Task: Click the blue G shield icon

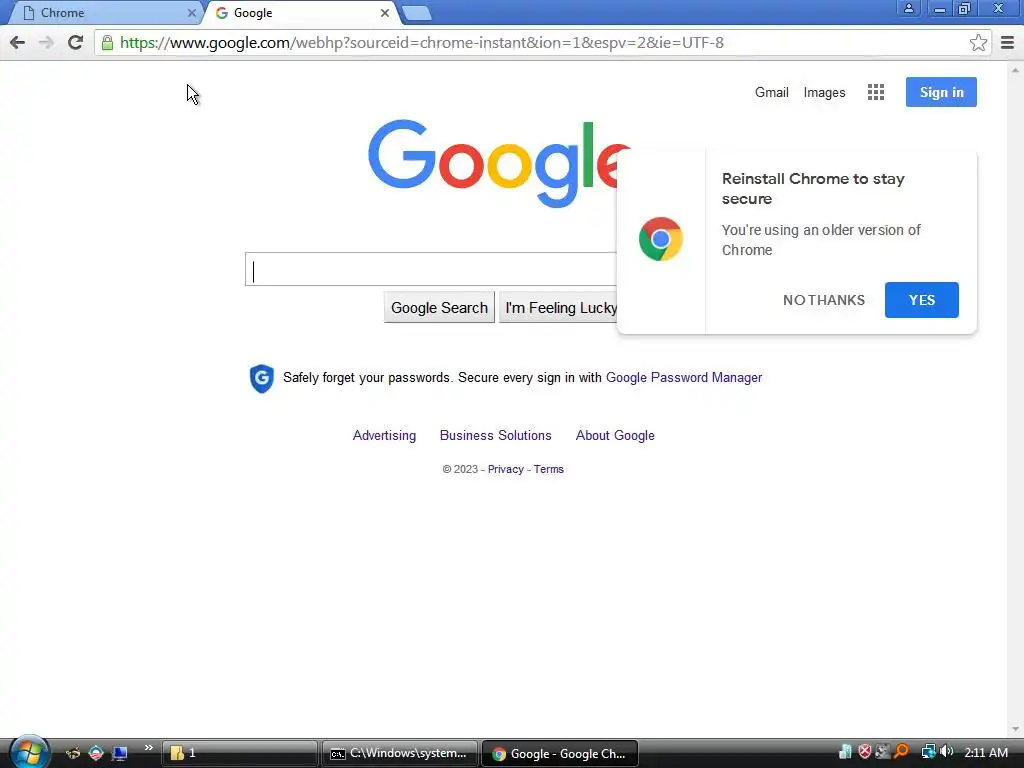Action: [x=262, y=378]
